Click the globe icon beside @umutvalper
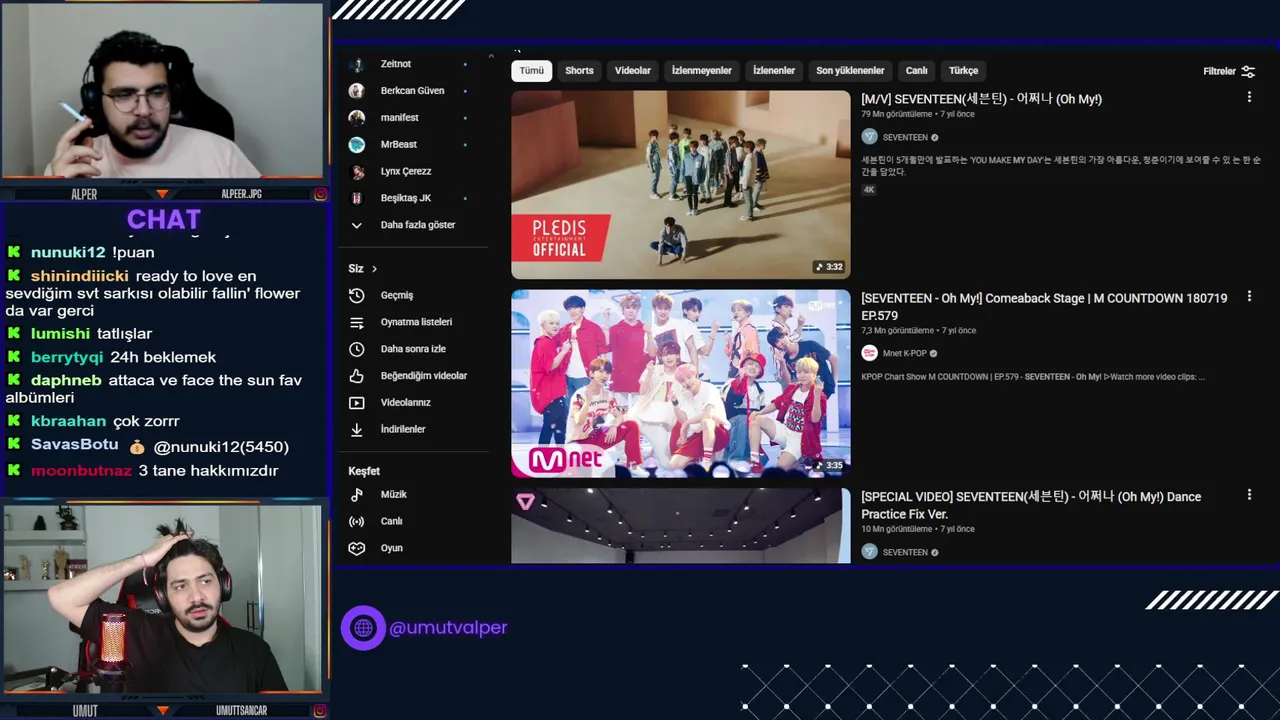This screenshot has width=1280, height=720. coord(363,628)
